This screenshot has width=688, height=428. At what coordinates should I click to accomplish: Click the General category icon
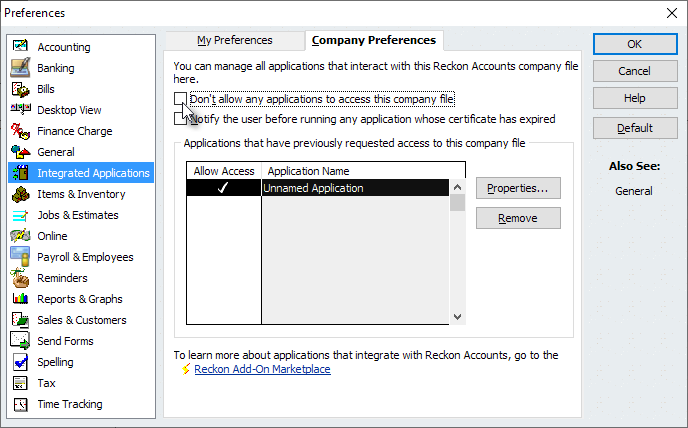(x=20, y=152)
